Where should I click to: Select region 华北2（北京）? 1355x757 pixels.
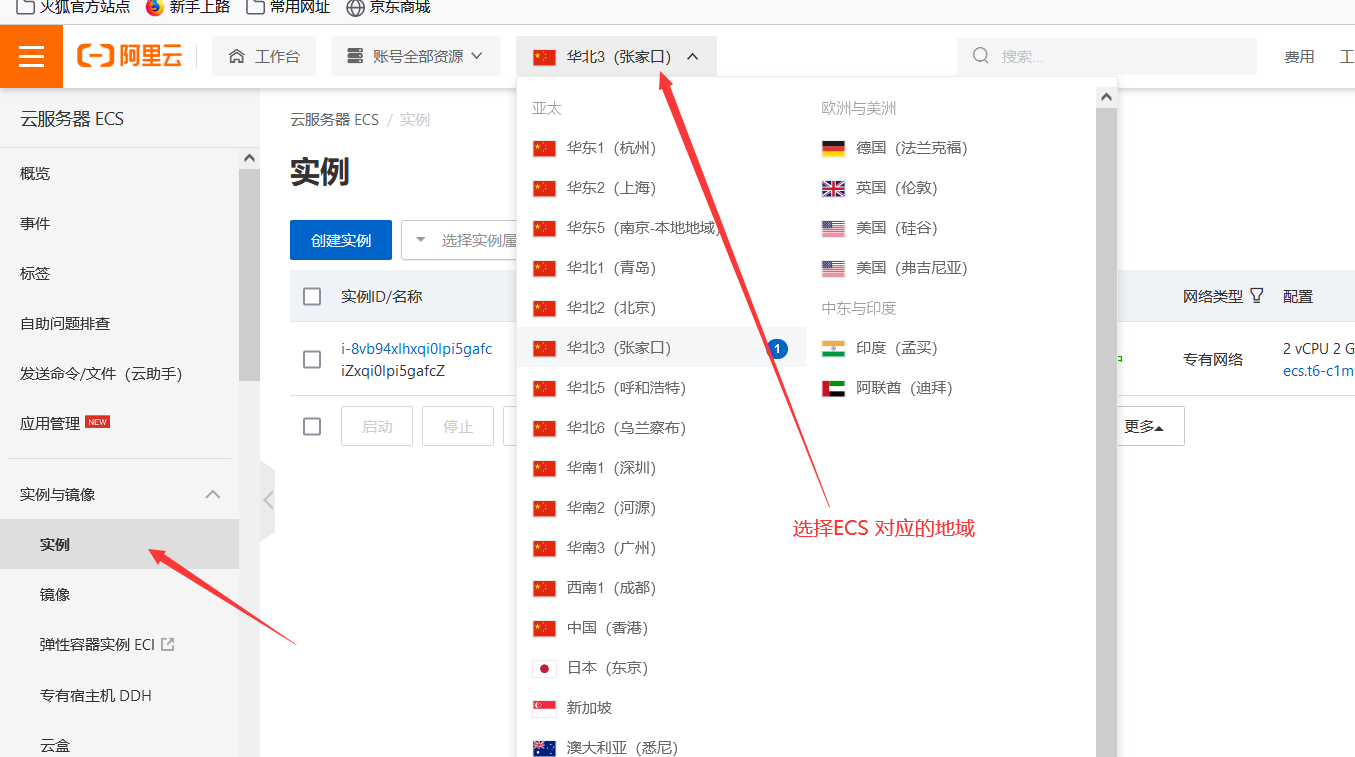[661, 308]
